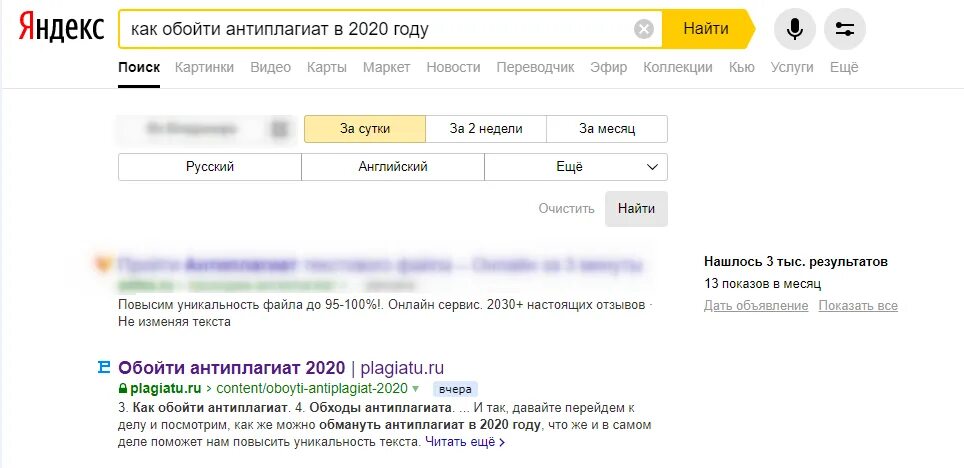Click the Яндекс logo
Image resolution: width=964 pixels, height=468 pixels.
61,28
